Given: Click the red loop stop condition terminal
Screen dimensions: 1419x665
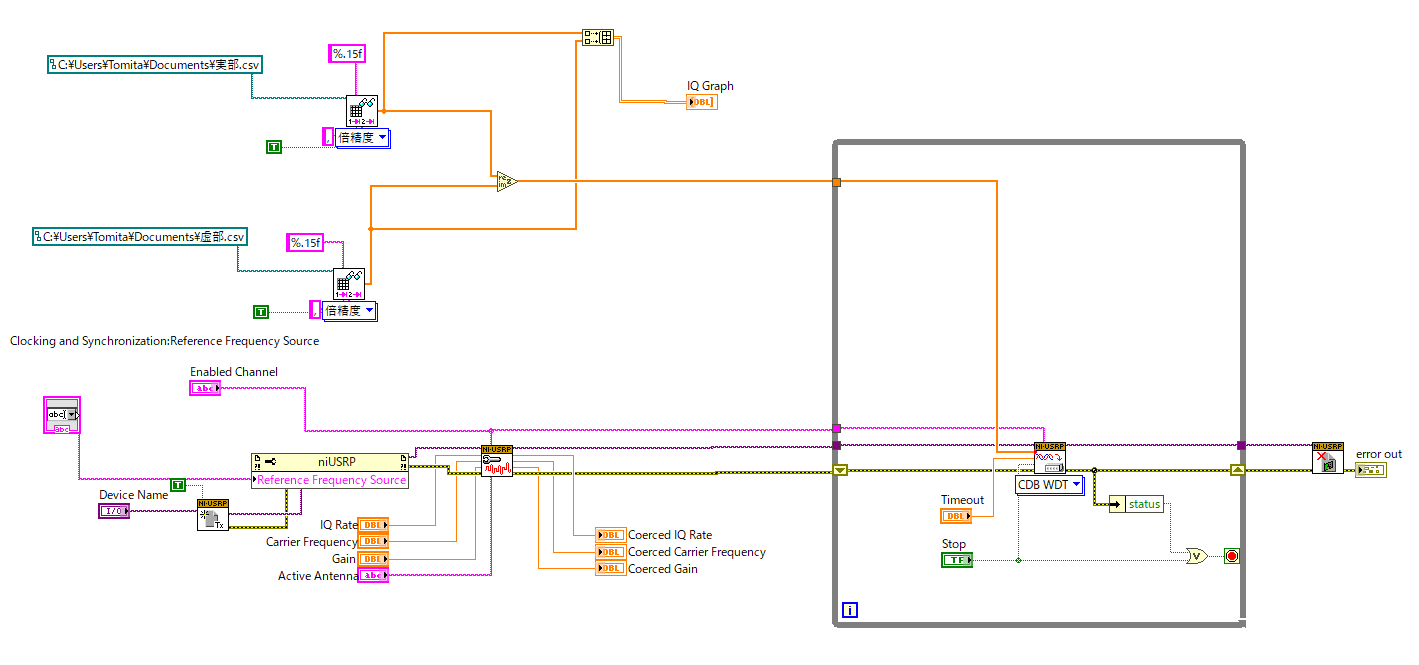Looking at the screenshot, I should 1232,556.
